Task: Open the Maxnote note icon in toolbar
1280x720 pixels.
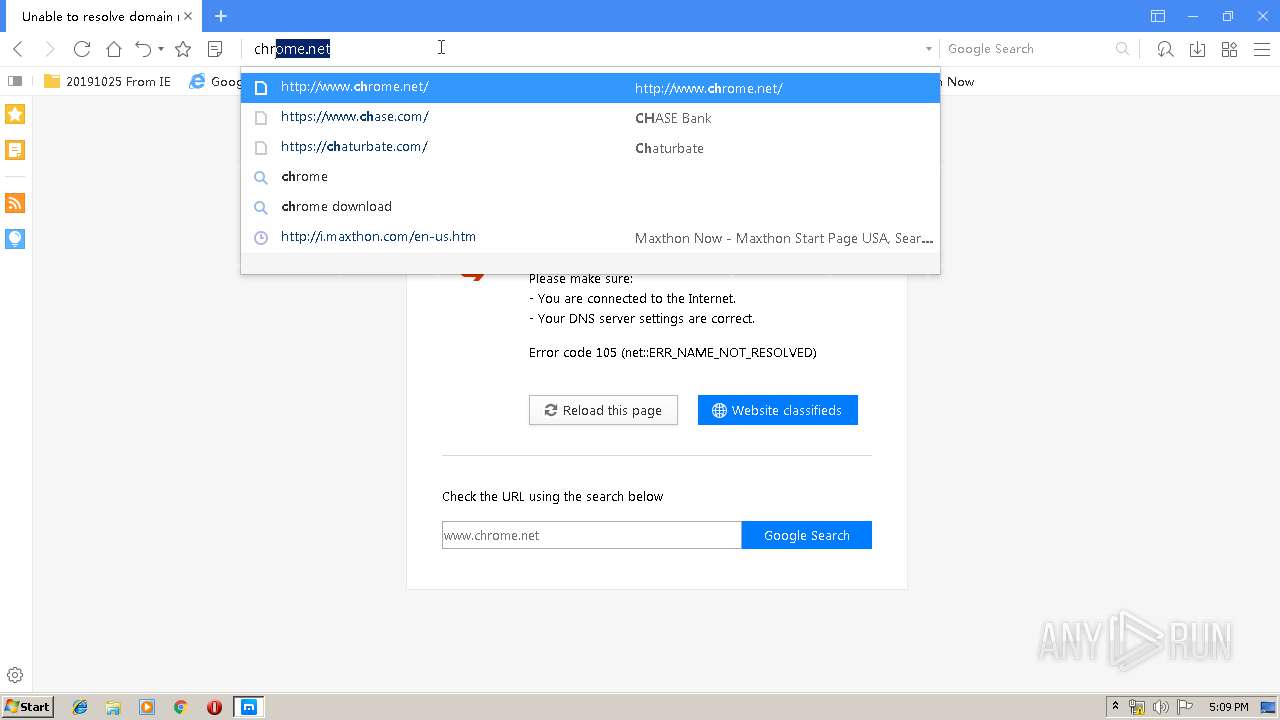Action: click(x=215, y=49)
